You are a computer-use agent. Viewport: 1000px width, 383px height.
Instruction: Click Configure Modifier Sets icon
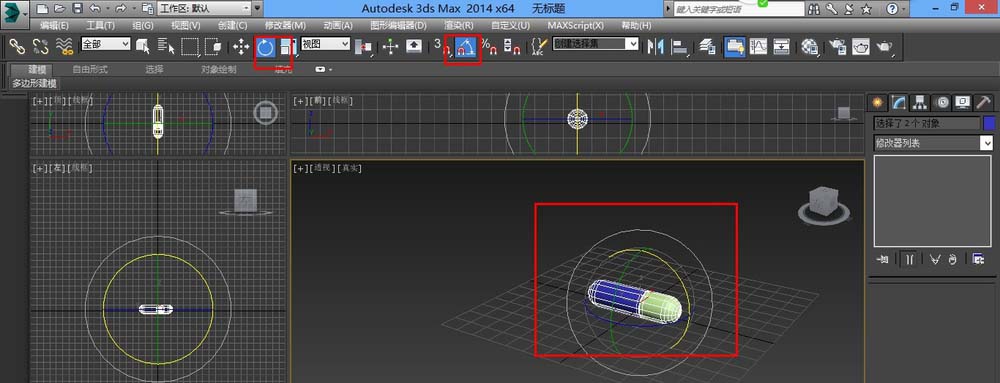[x=978, y=259]
